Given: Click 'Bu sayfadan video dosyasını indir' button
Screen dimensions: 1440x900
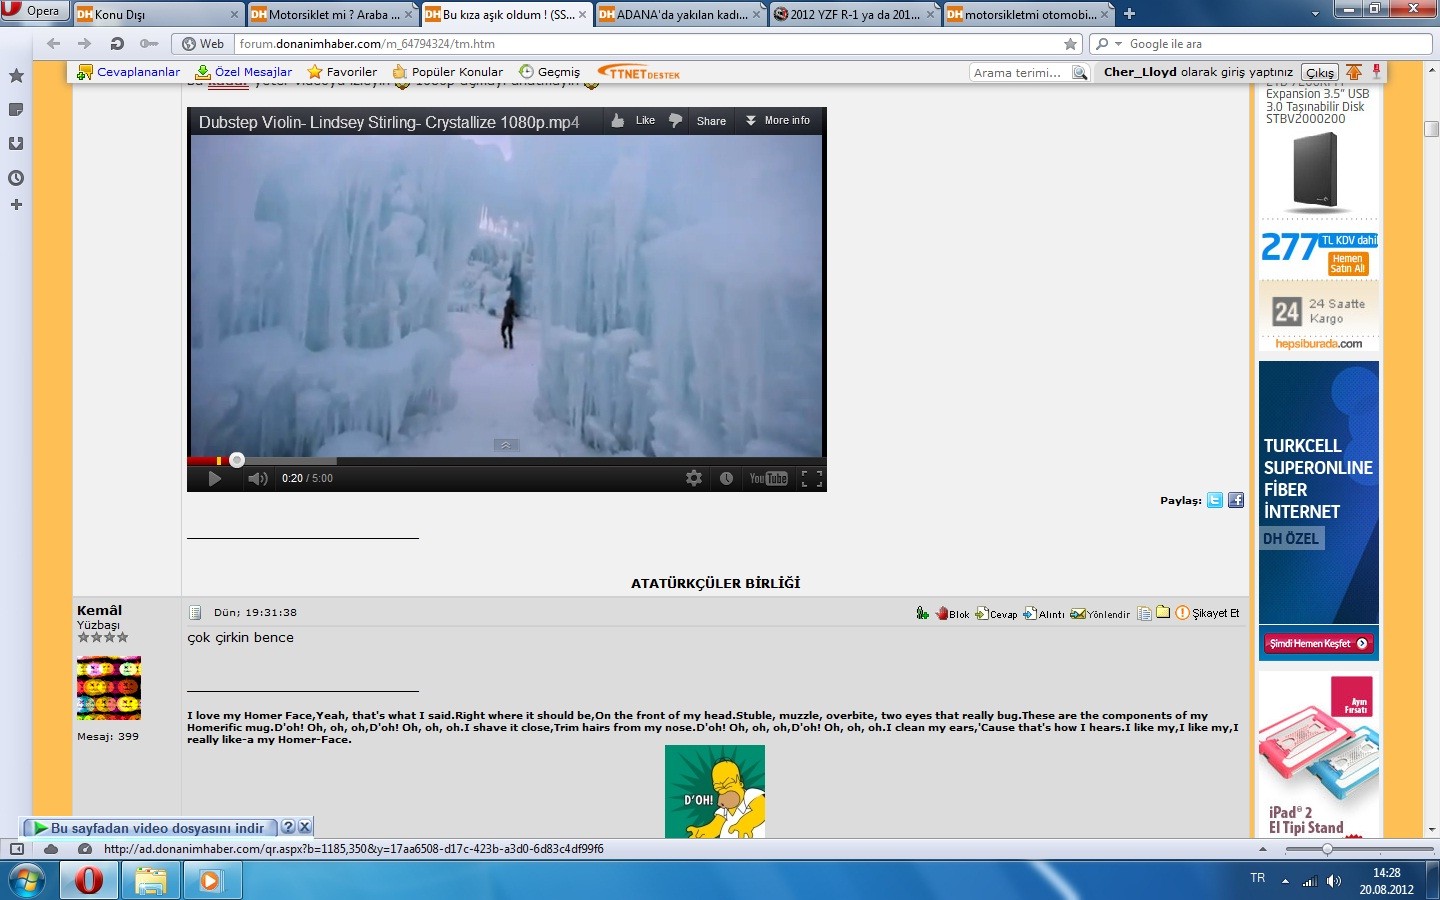Looking at the screenshot, I should tap(150, 828).
